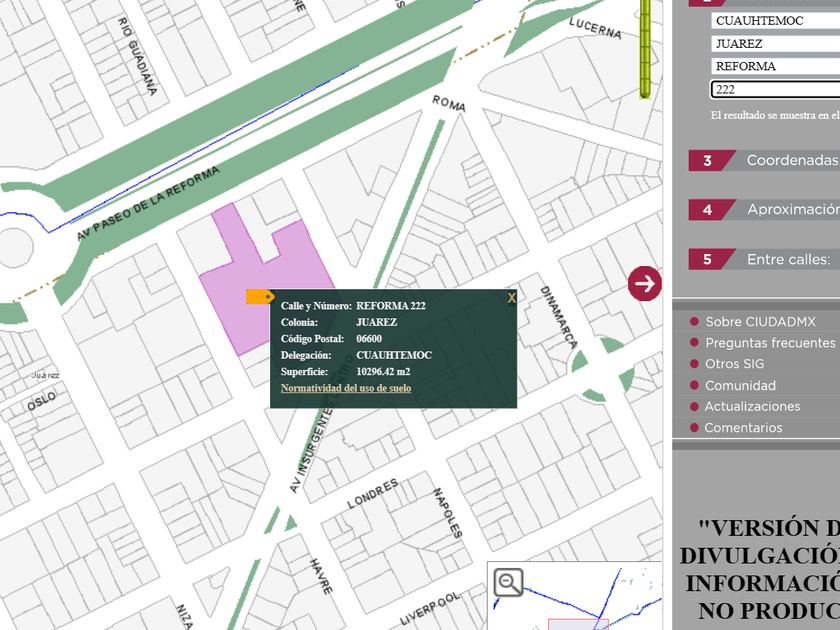Click the CUAUHTEMOC delegation field

pos(775,20)
